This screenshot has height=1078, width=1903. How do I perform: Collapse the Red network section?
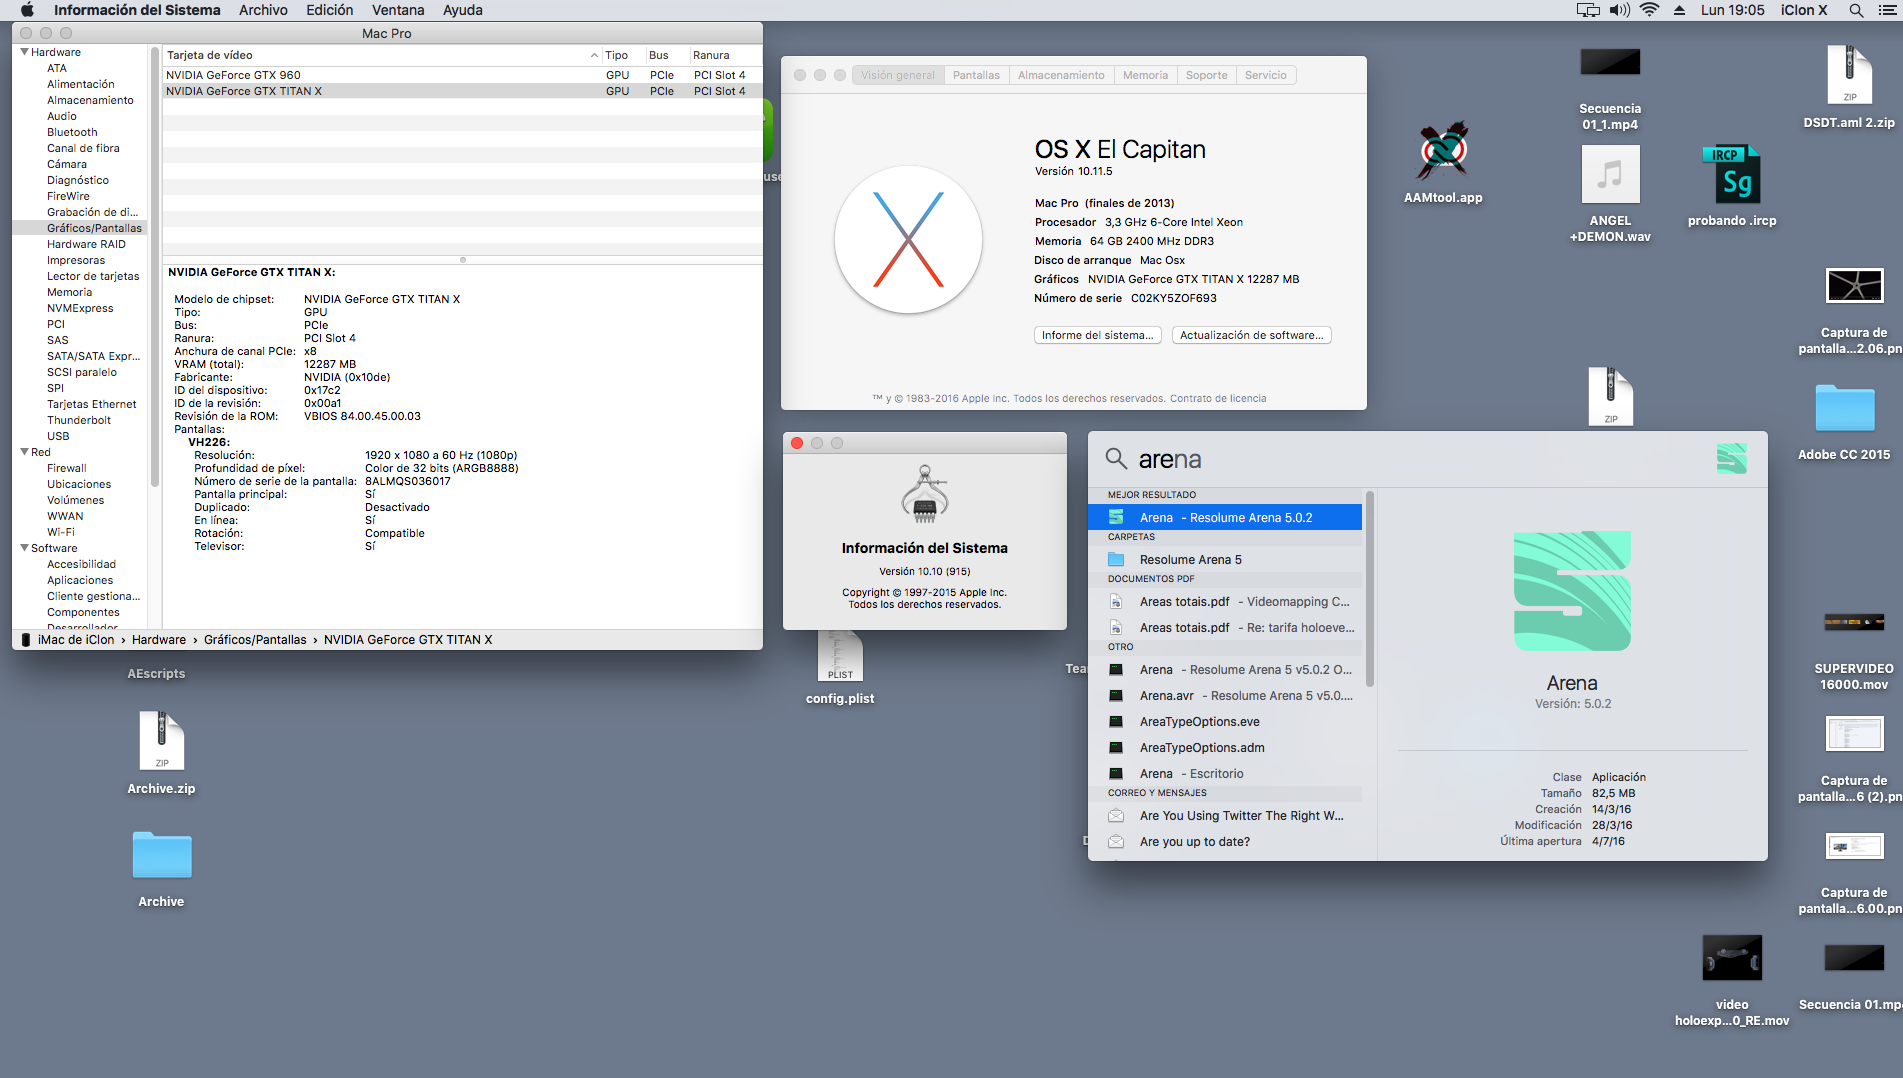click(x=25, y=452)
